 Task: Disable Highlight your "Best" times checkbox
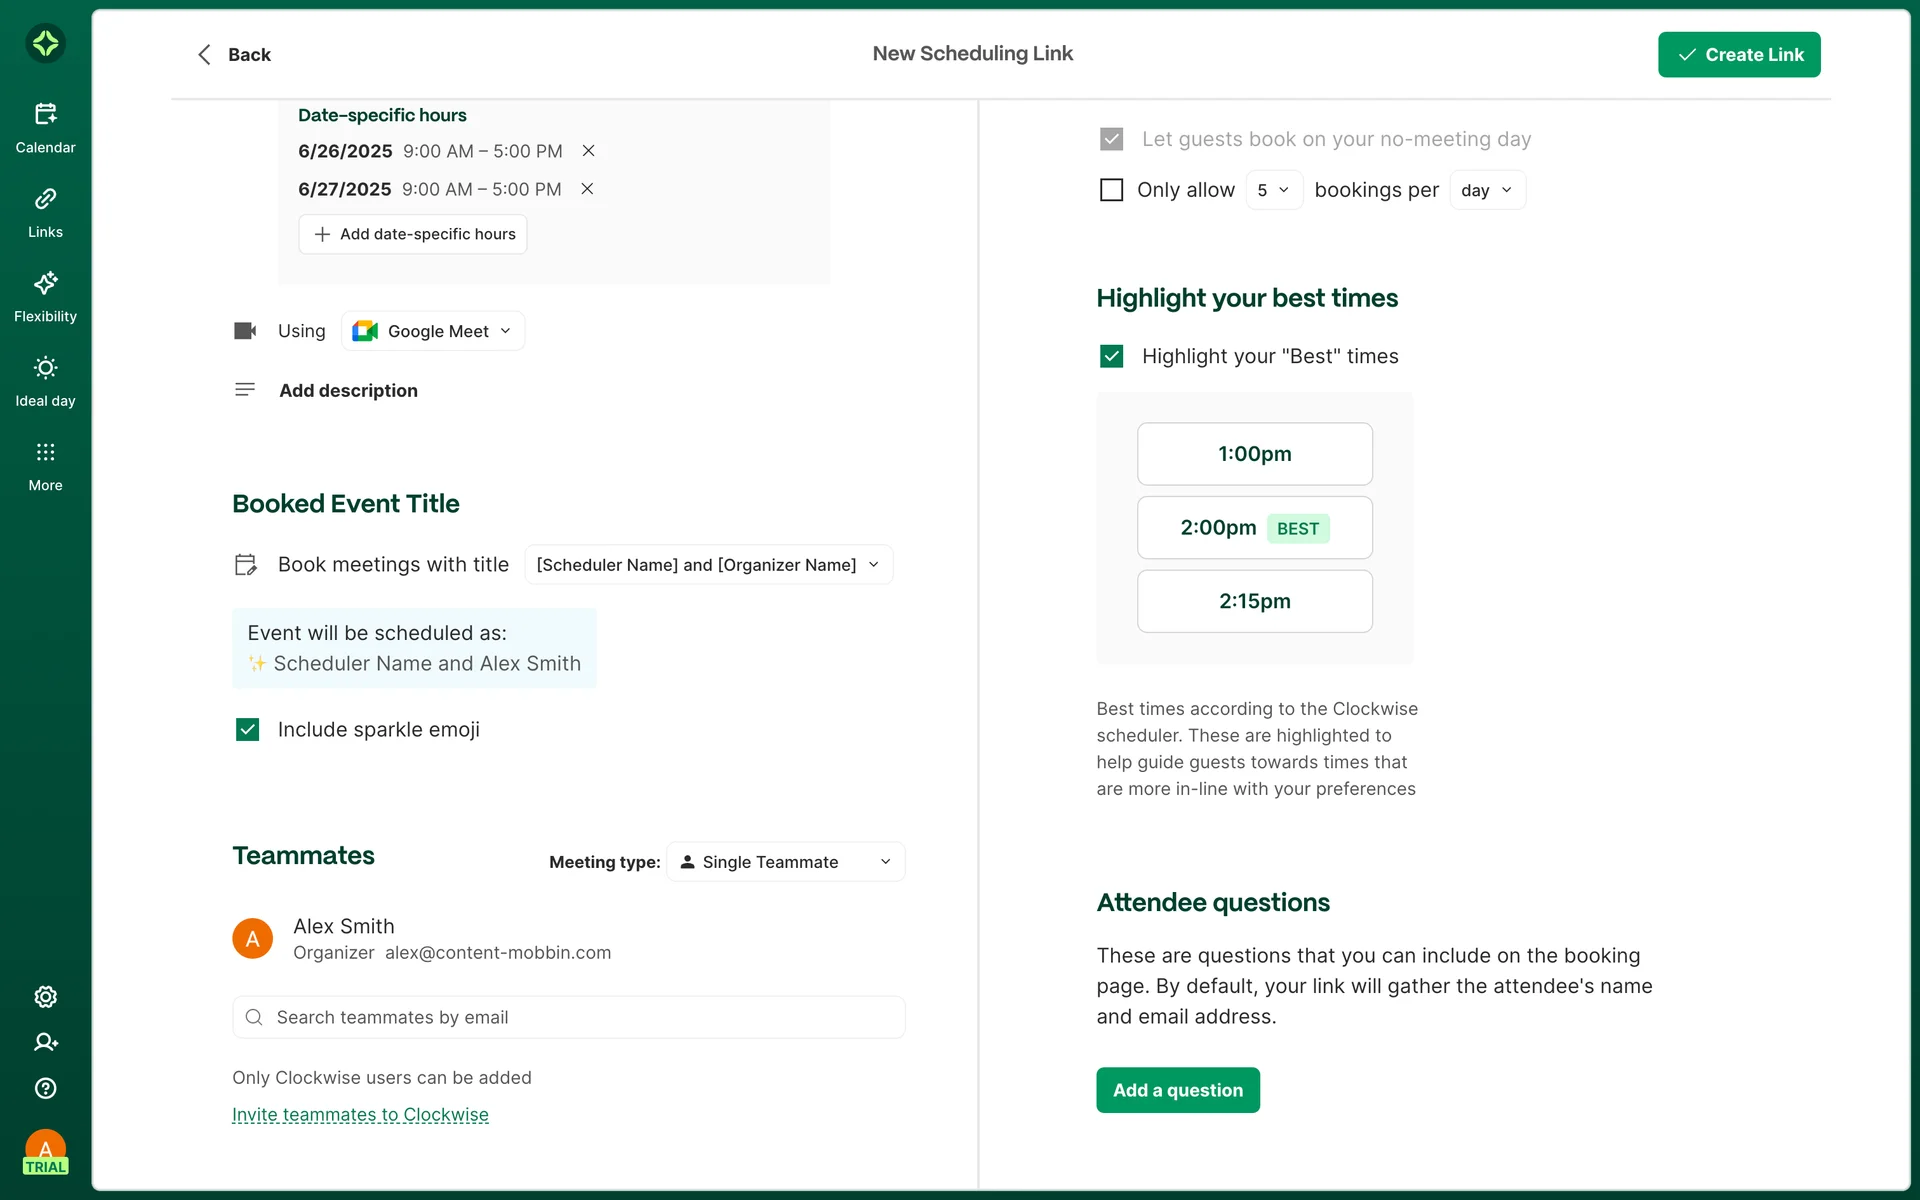tap(1111, 356)
